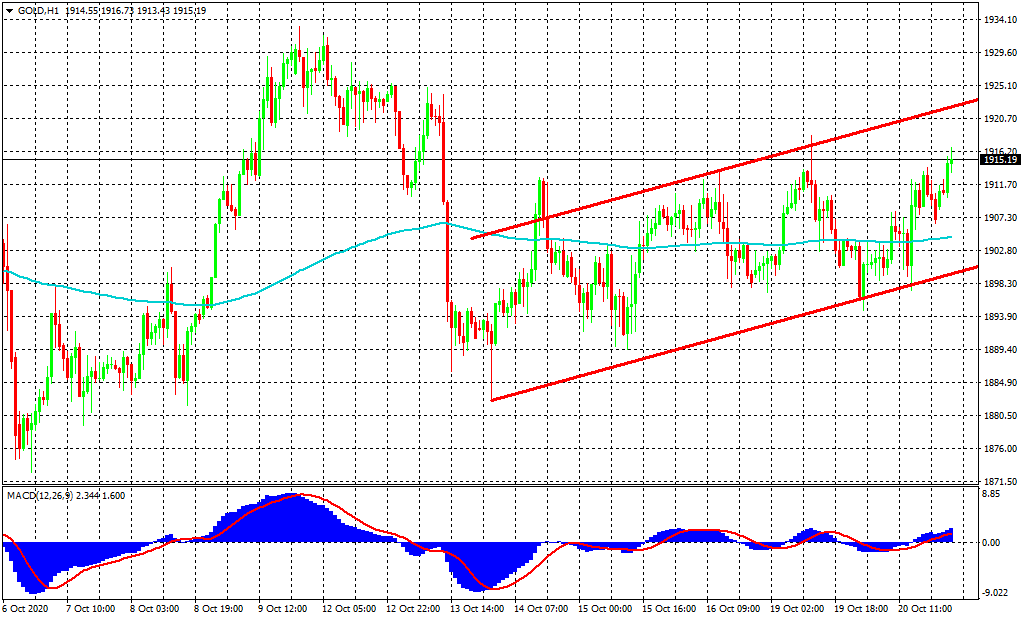
Task: Click the 1920.70 price scale label
Action: click(x=1000, y=119)
